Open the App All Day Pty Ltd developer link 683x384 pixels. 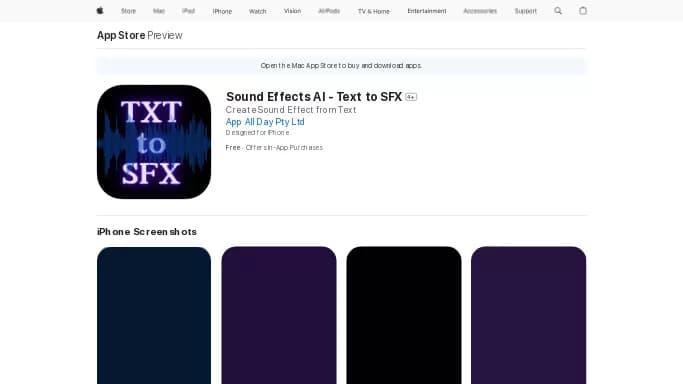coord(265,122)
